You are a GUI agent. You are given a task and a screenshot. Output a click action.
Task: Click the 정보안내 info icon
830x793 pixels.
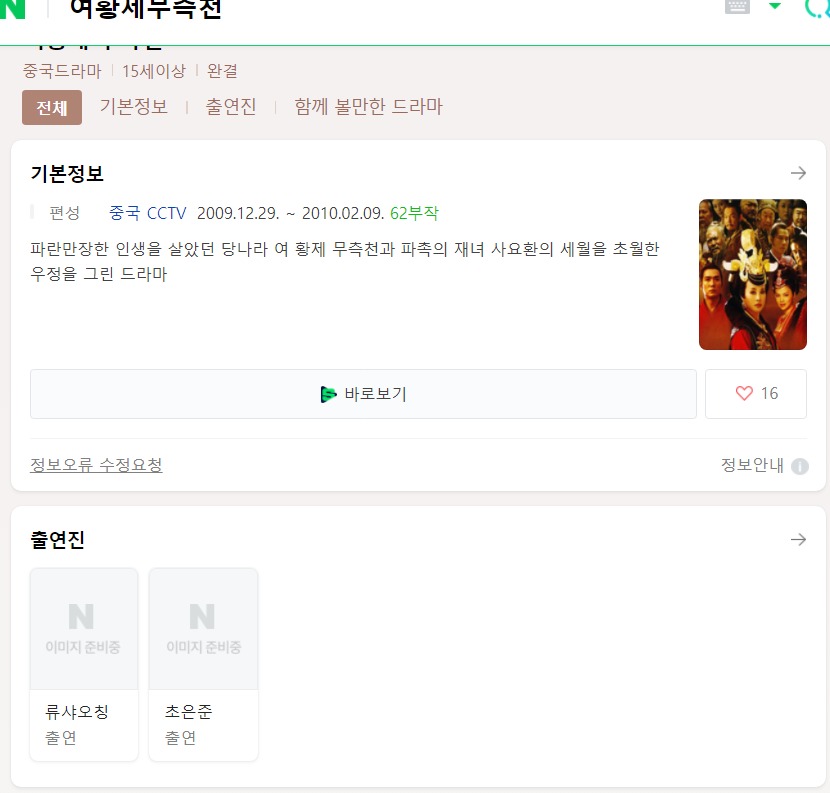[800, 466]
